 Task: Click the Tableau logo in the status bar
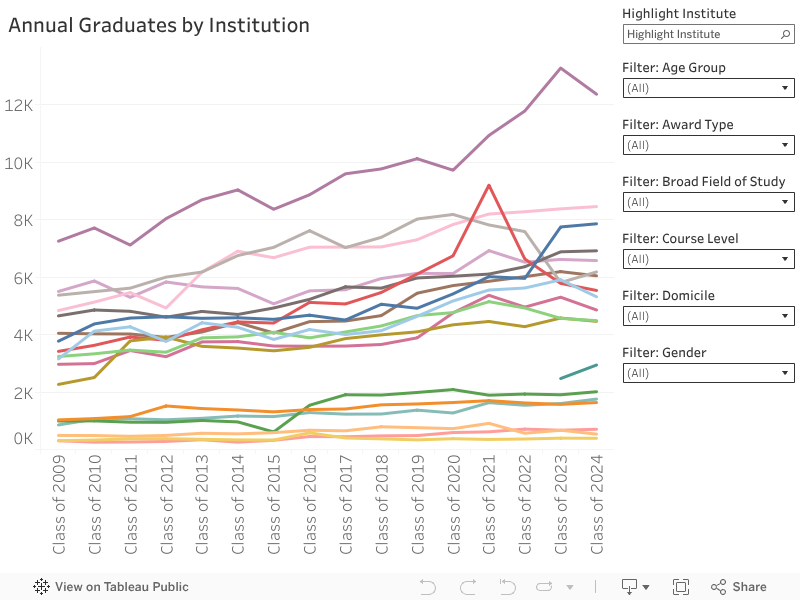[x=40, y=587]
